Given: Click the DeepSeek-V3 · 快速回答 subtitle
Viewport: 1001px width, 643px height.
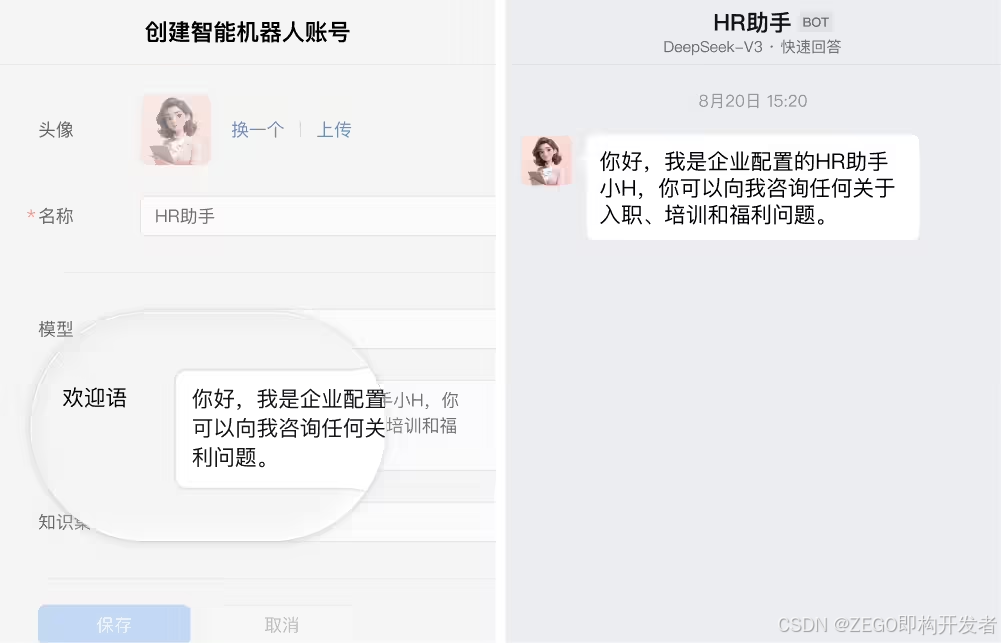Looking at the screenshot, I should point(752,47).
